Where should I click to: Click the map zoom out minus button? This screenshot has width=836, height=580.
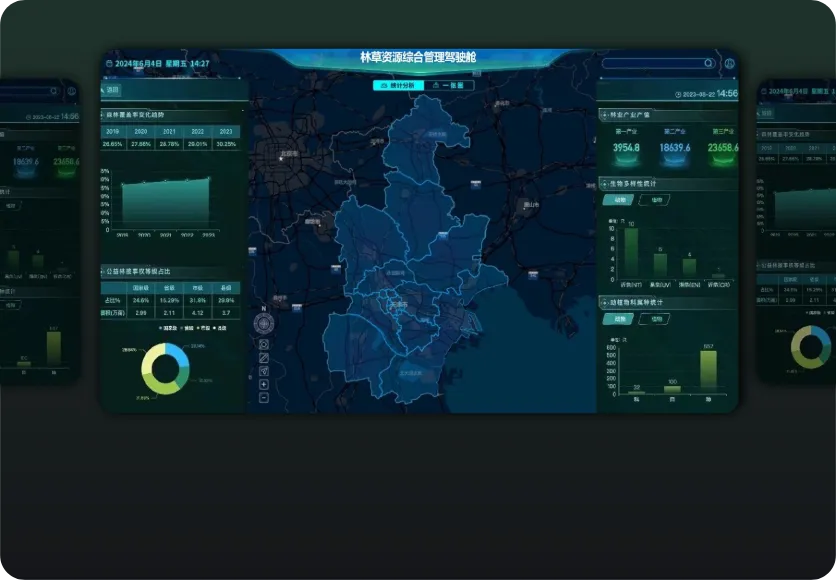pos(263,398)
